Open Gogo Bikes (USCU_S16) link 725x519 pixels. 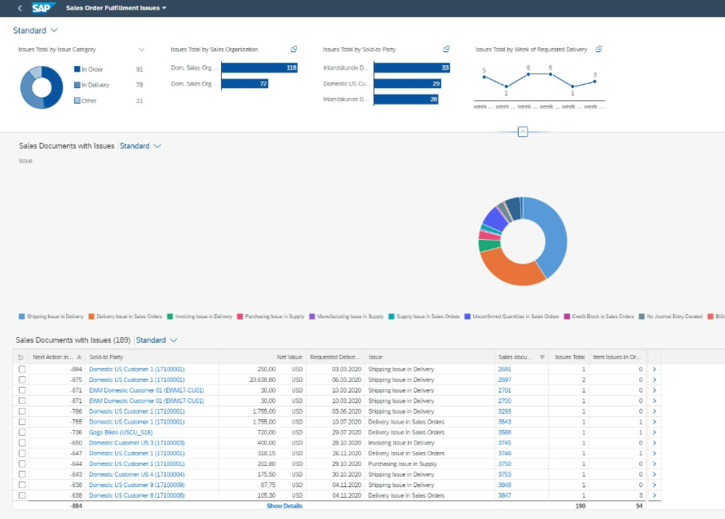[x=121, y=432]
